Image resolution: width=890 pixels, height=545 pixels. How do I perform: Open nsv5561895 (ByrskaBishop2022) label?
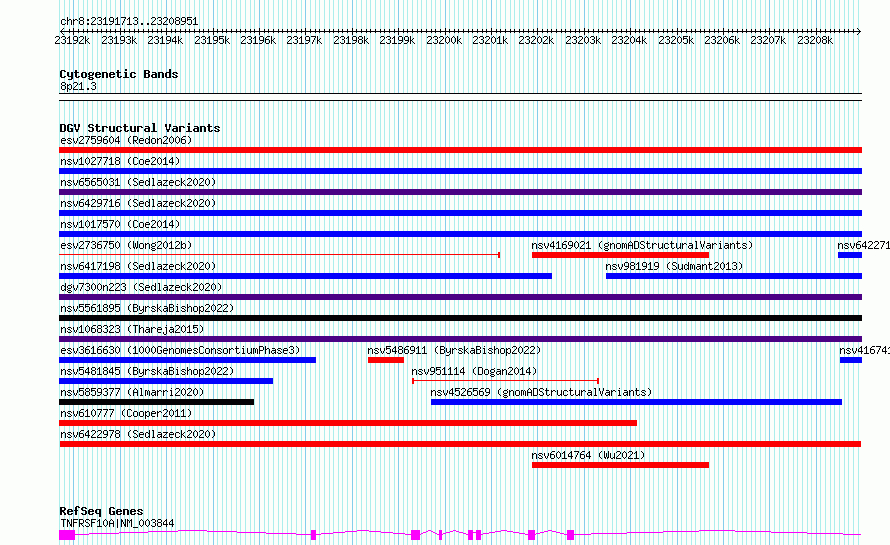coord(147,308)
